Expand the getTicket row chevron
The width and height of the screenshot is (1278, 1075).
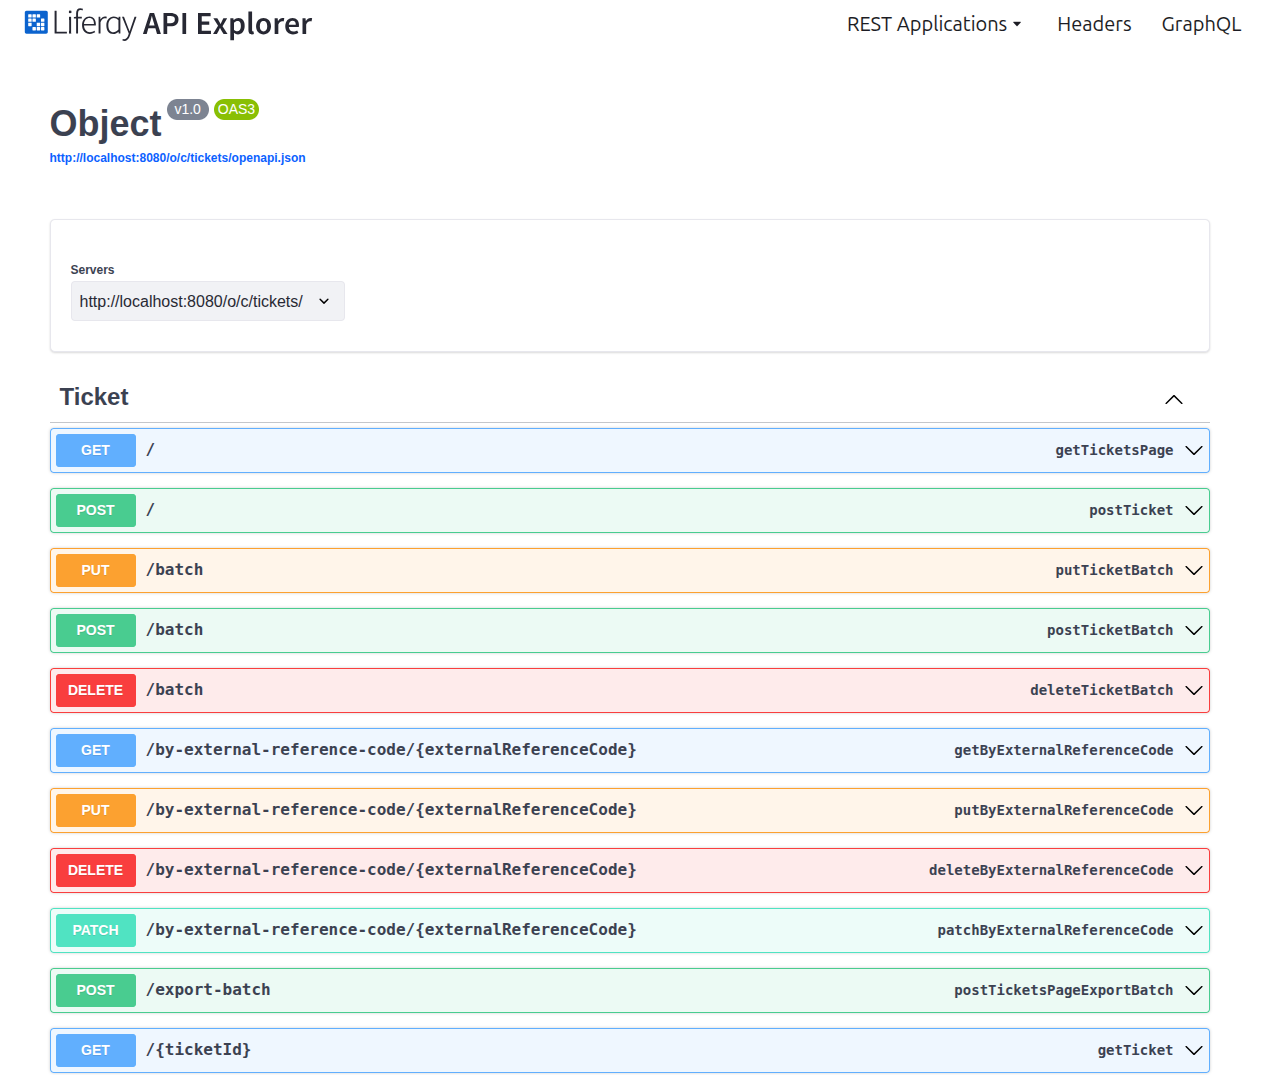[x=1193, y=1050]
